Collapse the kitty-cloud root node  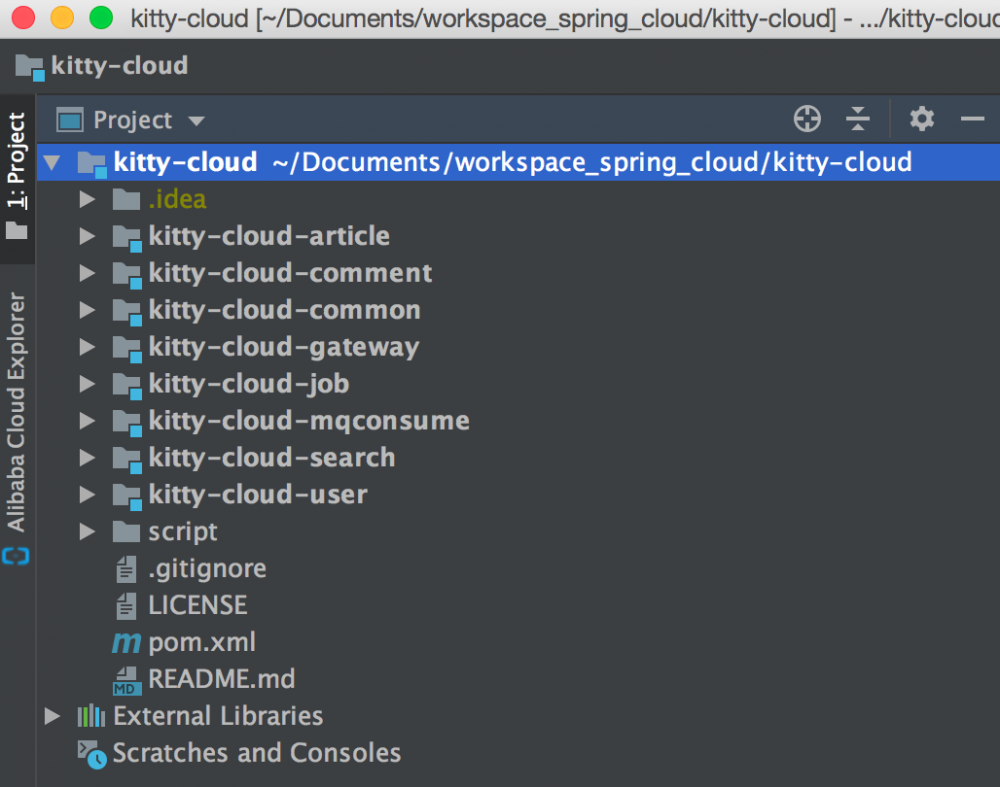pos(52,162)
